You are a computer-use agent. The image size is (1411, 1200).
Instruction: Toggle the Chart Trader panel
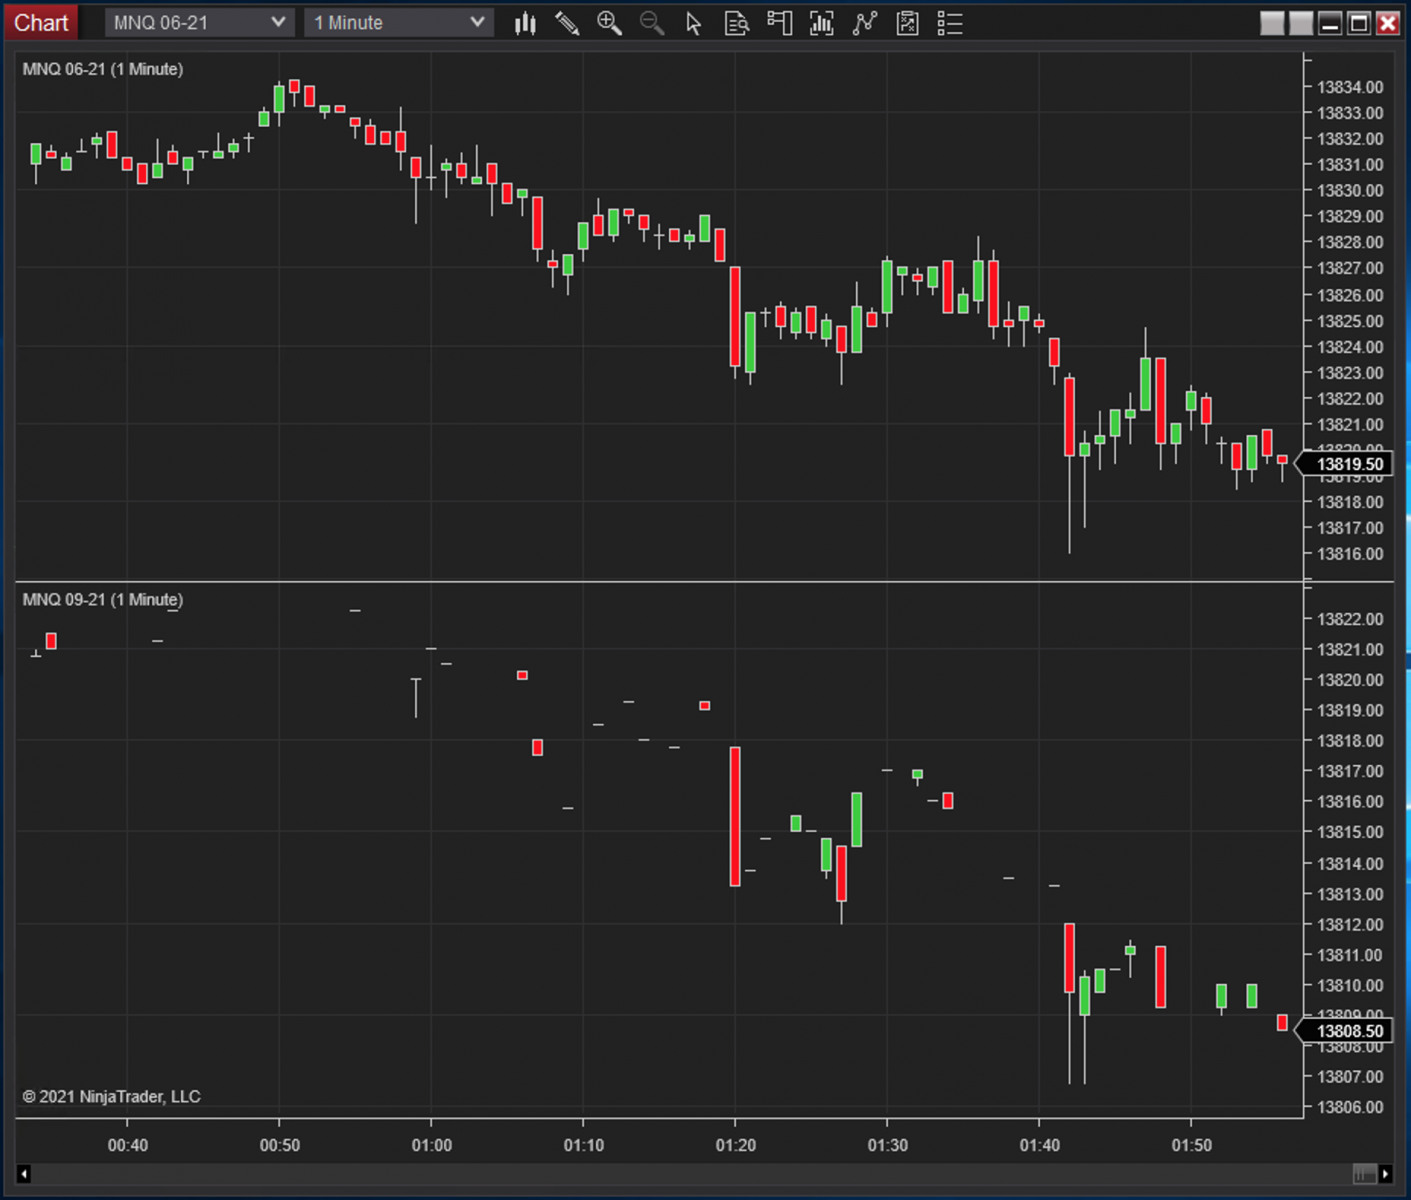tap(779, 23)
